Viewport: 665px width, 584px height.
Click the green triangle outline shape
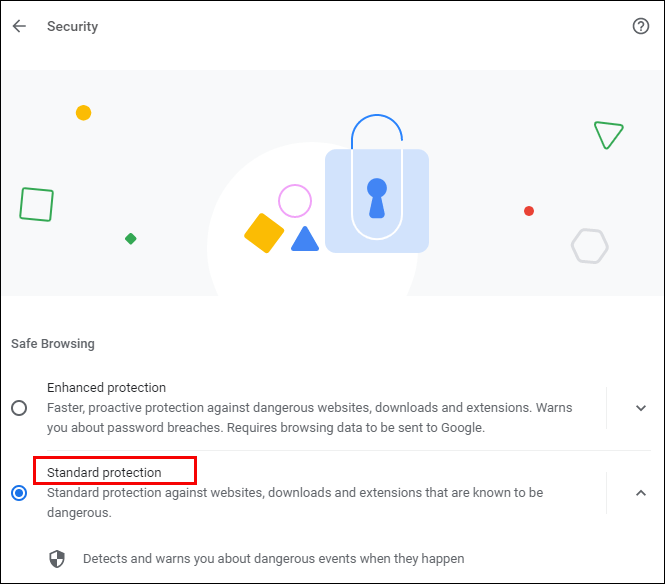click(607, 134)
